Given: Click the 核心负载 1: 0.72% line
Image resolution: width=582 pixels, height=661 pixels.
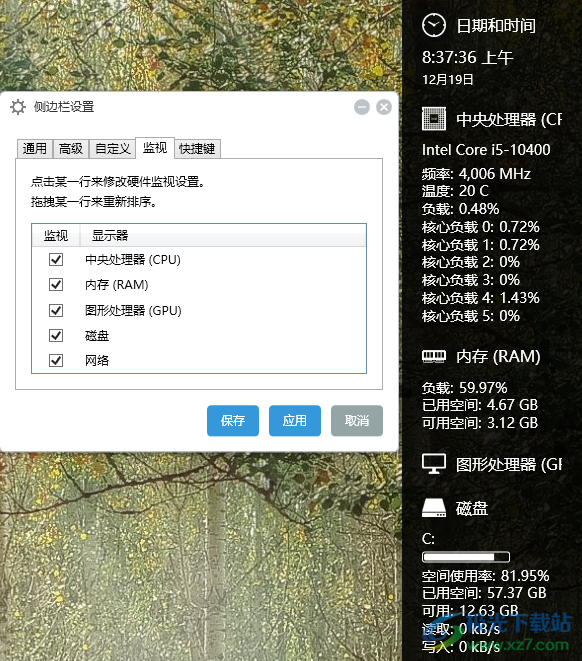Looking at the screenshot, I should coord(480,245).
